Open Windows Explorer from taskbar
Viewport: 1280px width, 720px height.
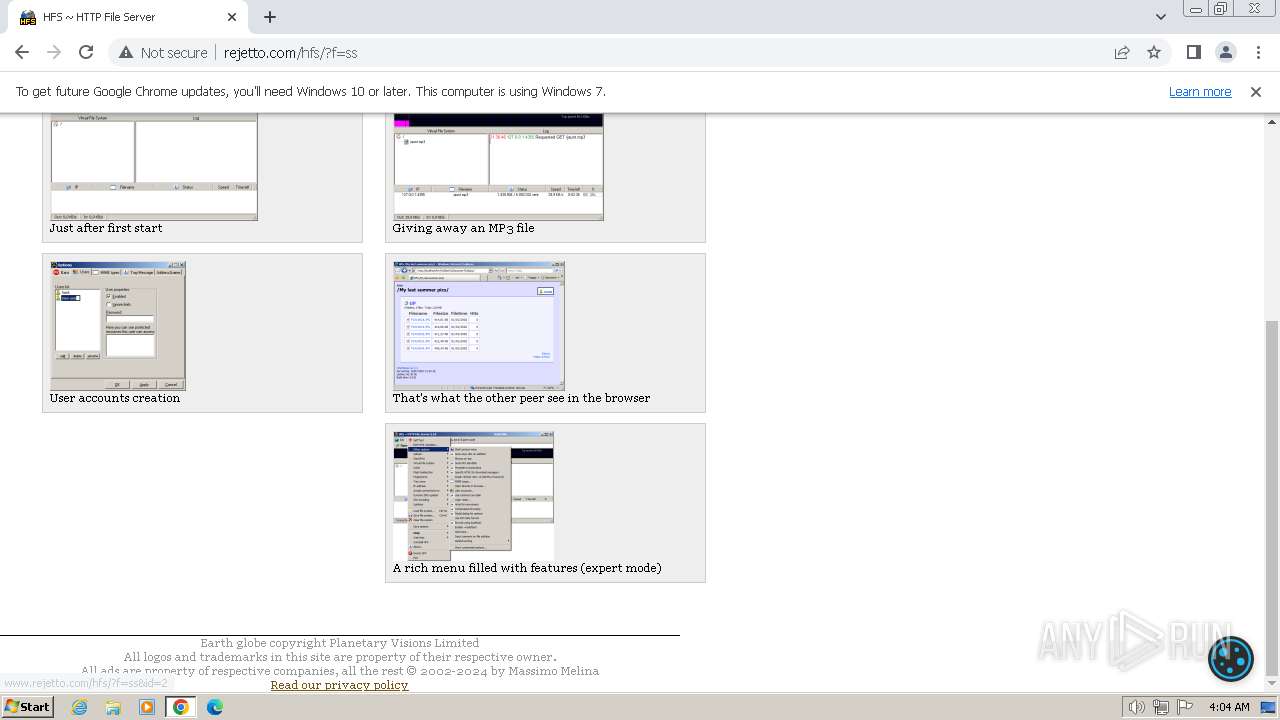coord(113,707)
